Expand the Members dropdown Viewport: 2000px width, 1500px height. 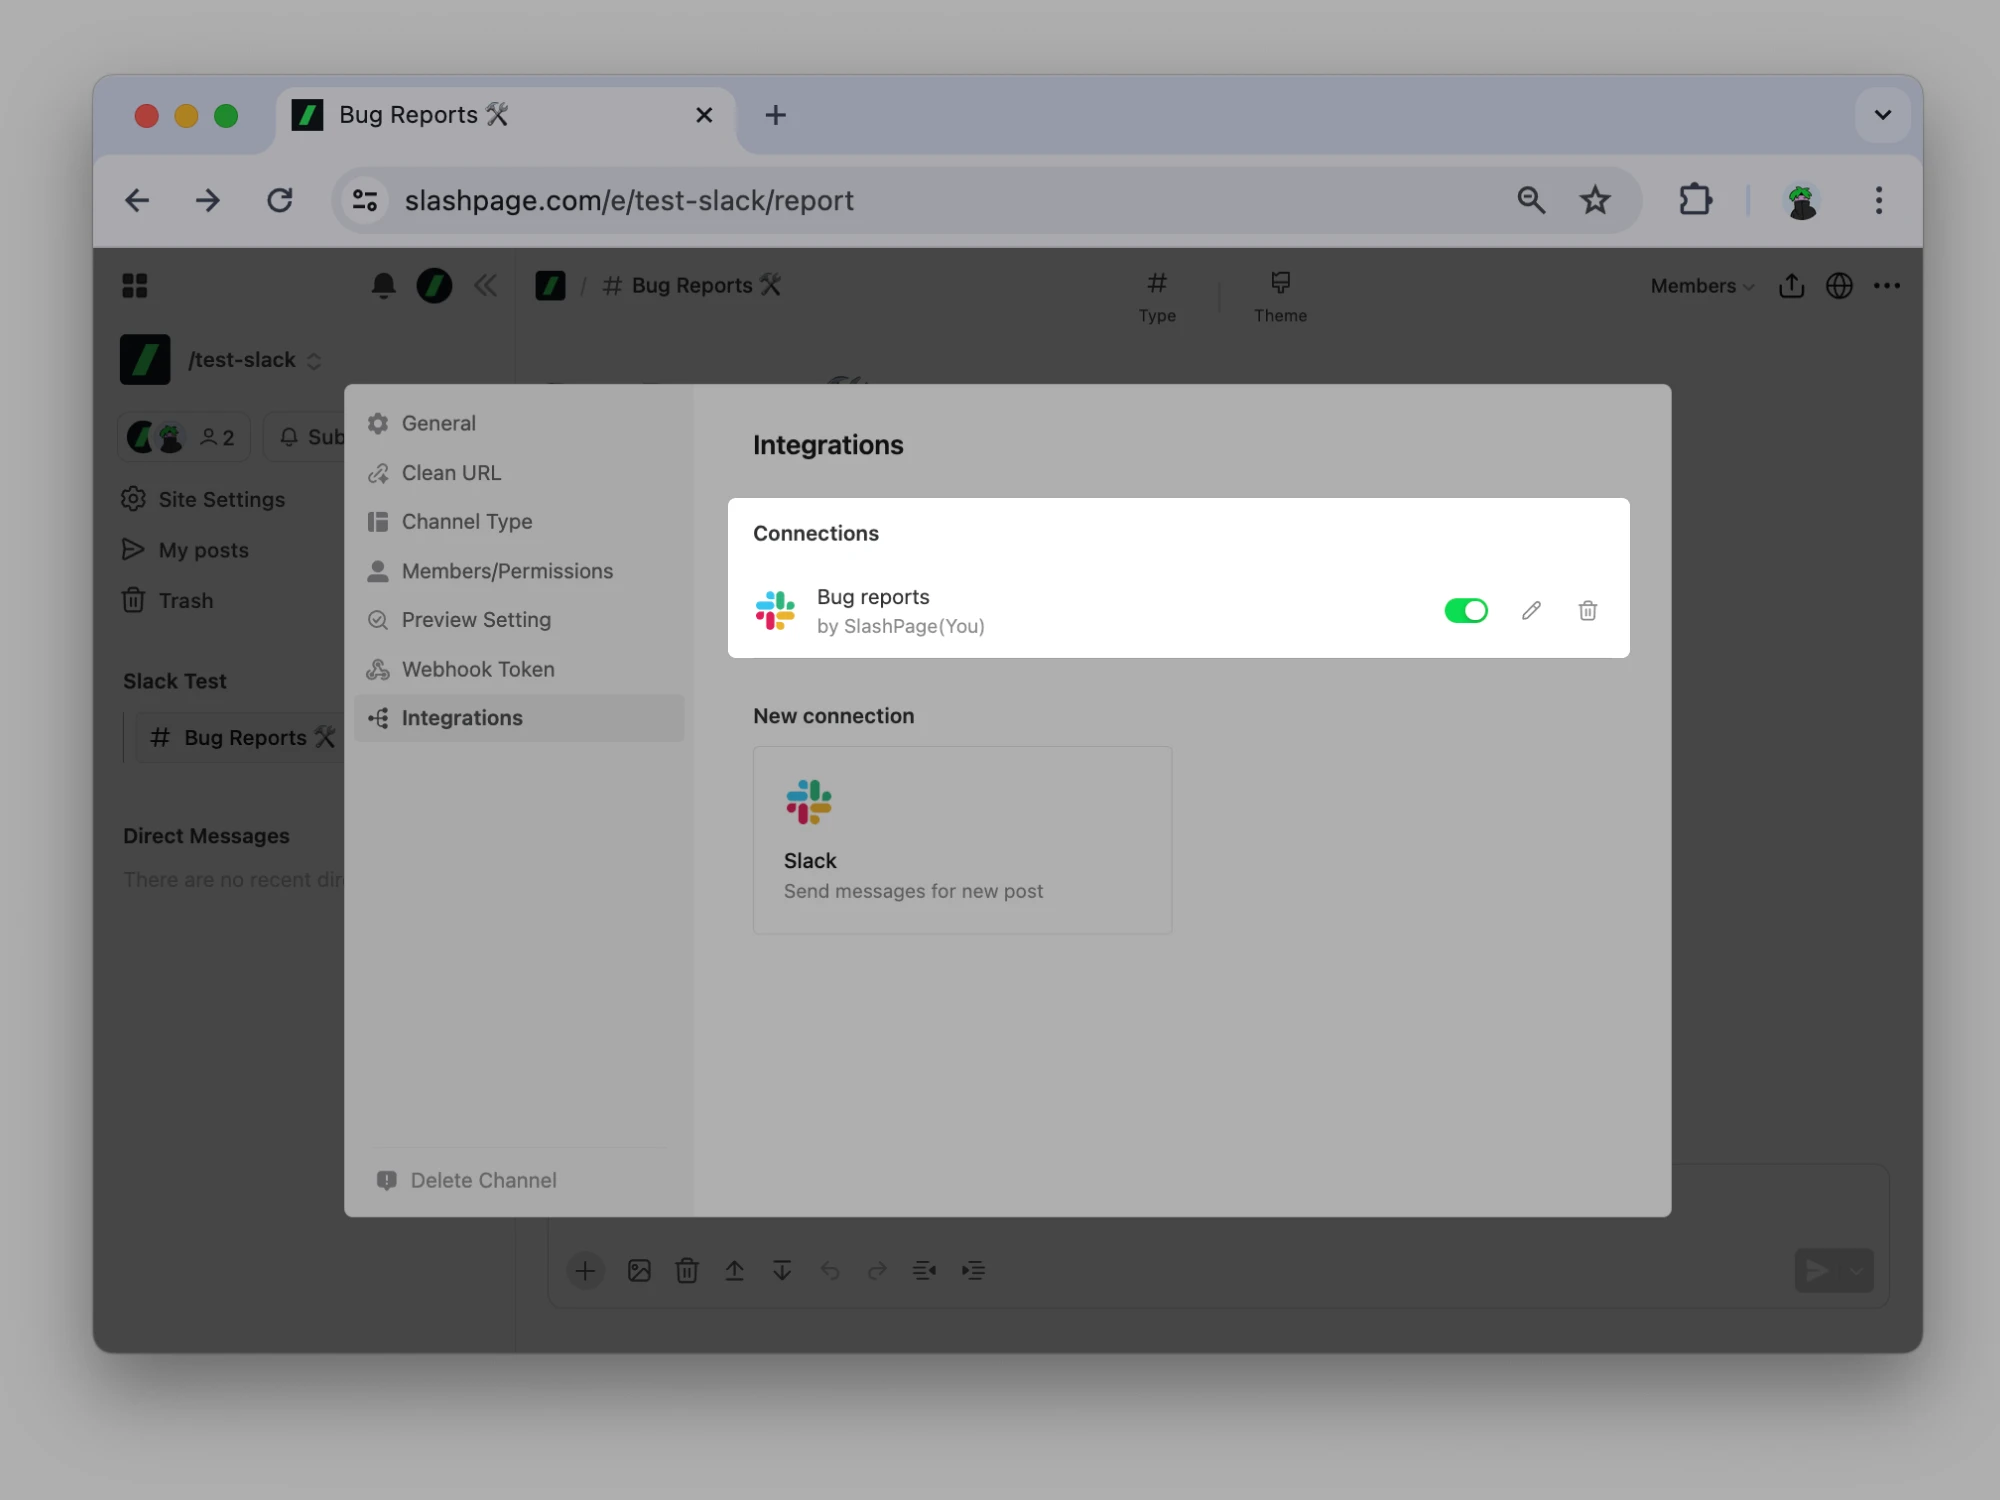click(x=1702, y=286)
